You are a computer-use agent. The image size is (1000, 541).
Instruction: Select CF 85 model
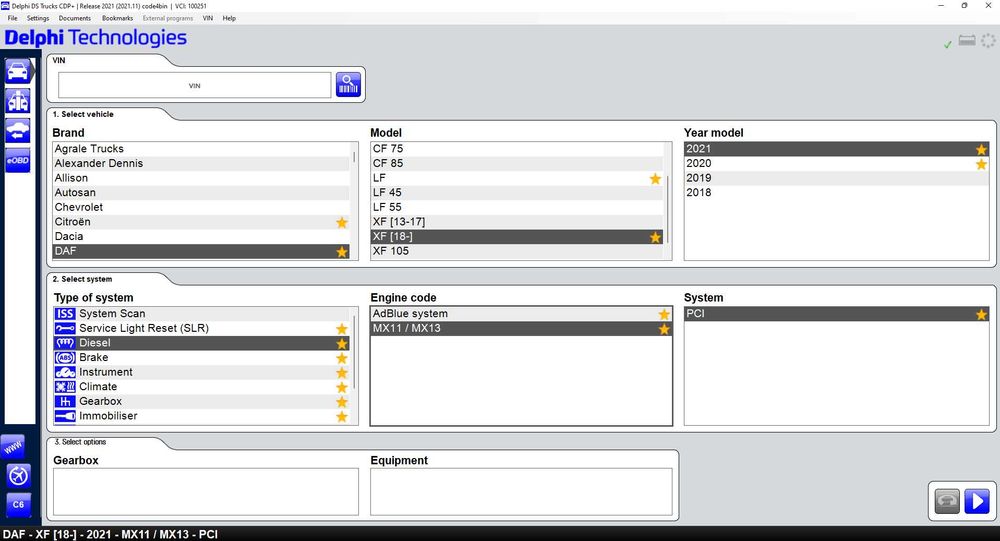(517, 163)
